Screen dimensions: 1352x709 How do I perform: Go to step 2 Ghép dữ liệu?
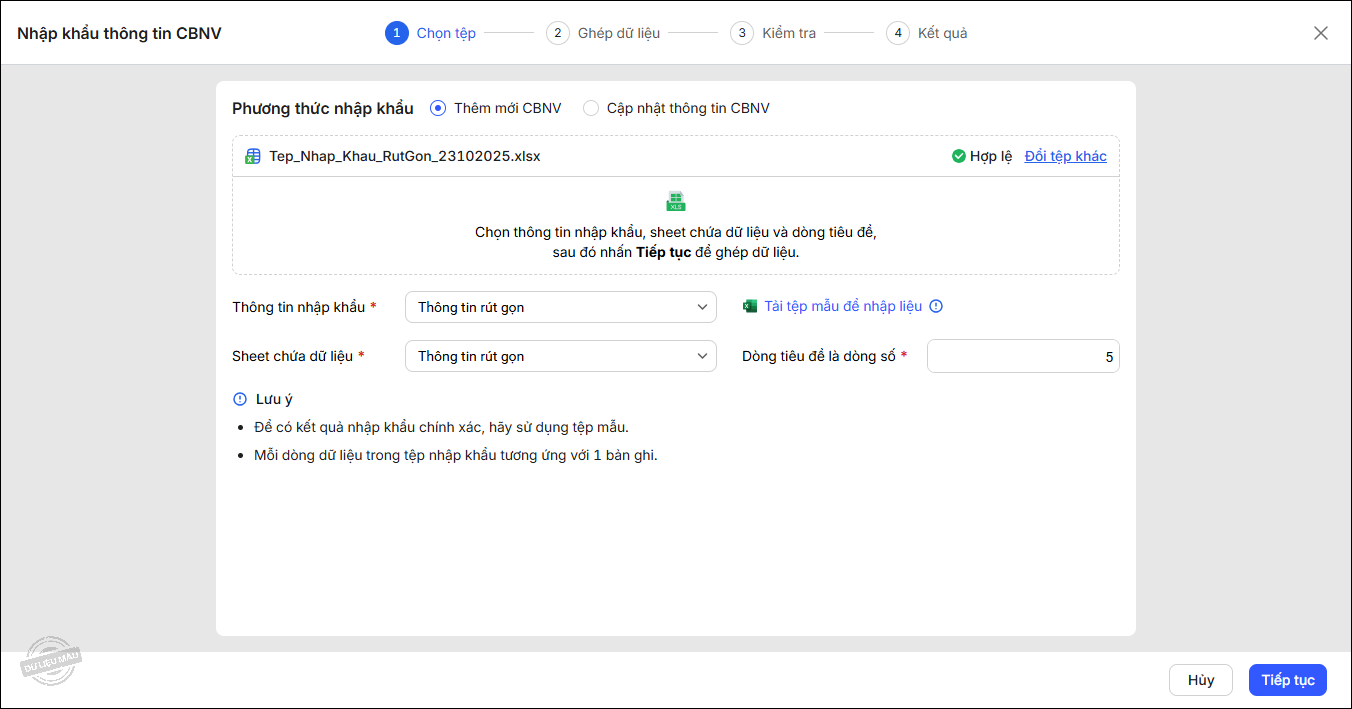coord(603,33)
